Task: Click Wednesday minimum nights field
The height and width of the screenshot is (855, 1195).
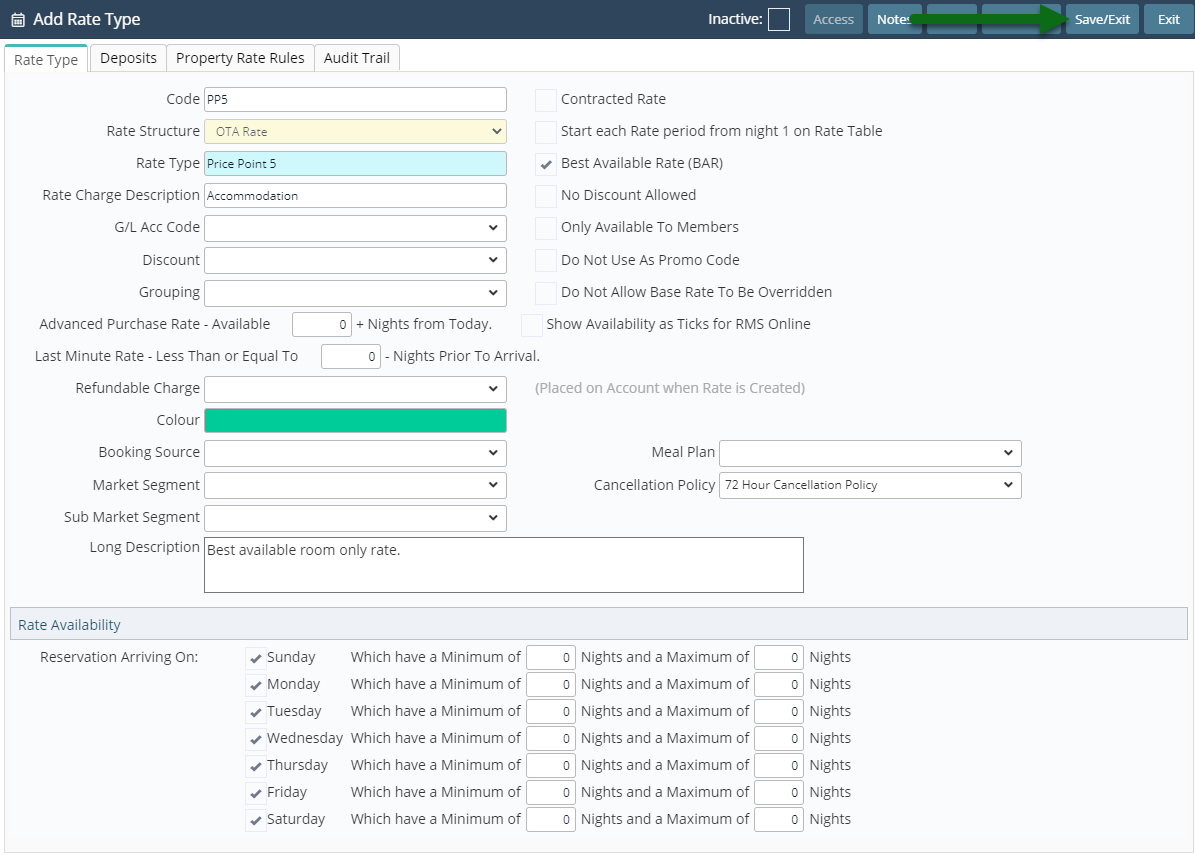Action: (550, 738)
